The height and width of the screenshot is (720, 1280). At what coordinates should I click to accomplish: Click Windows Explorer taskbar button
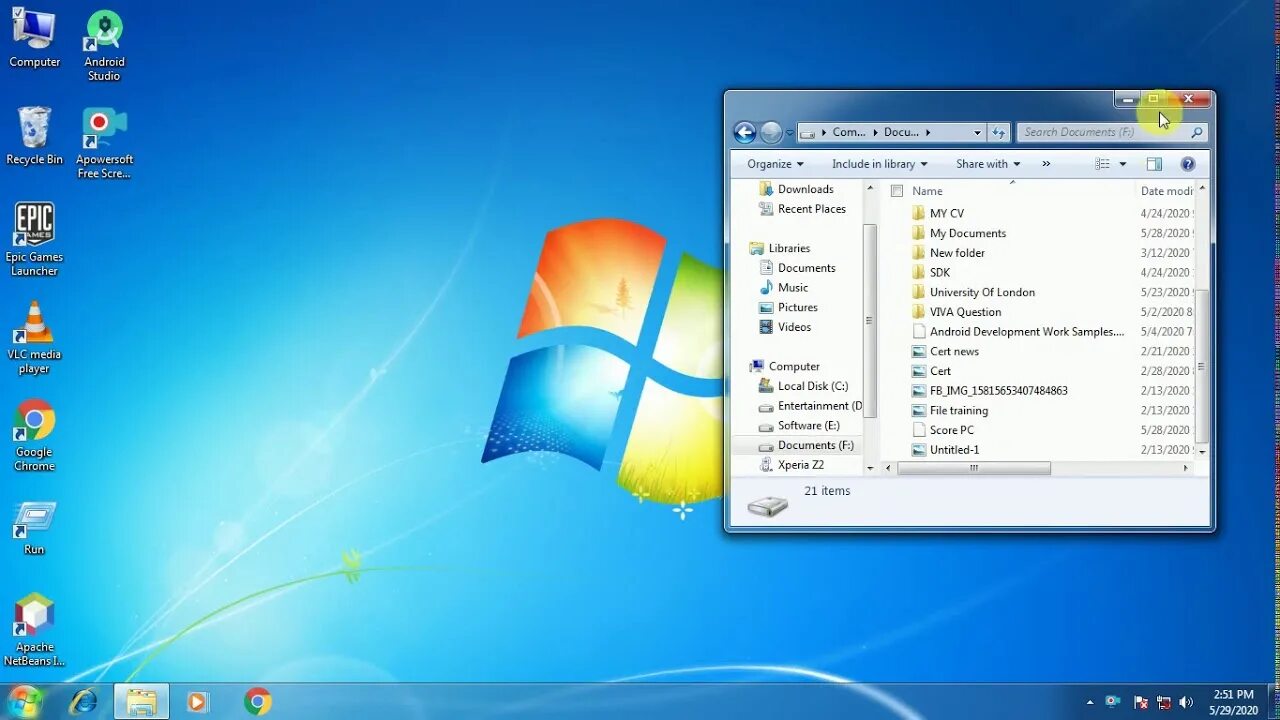point(141,702)
